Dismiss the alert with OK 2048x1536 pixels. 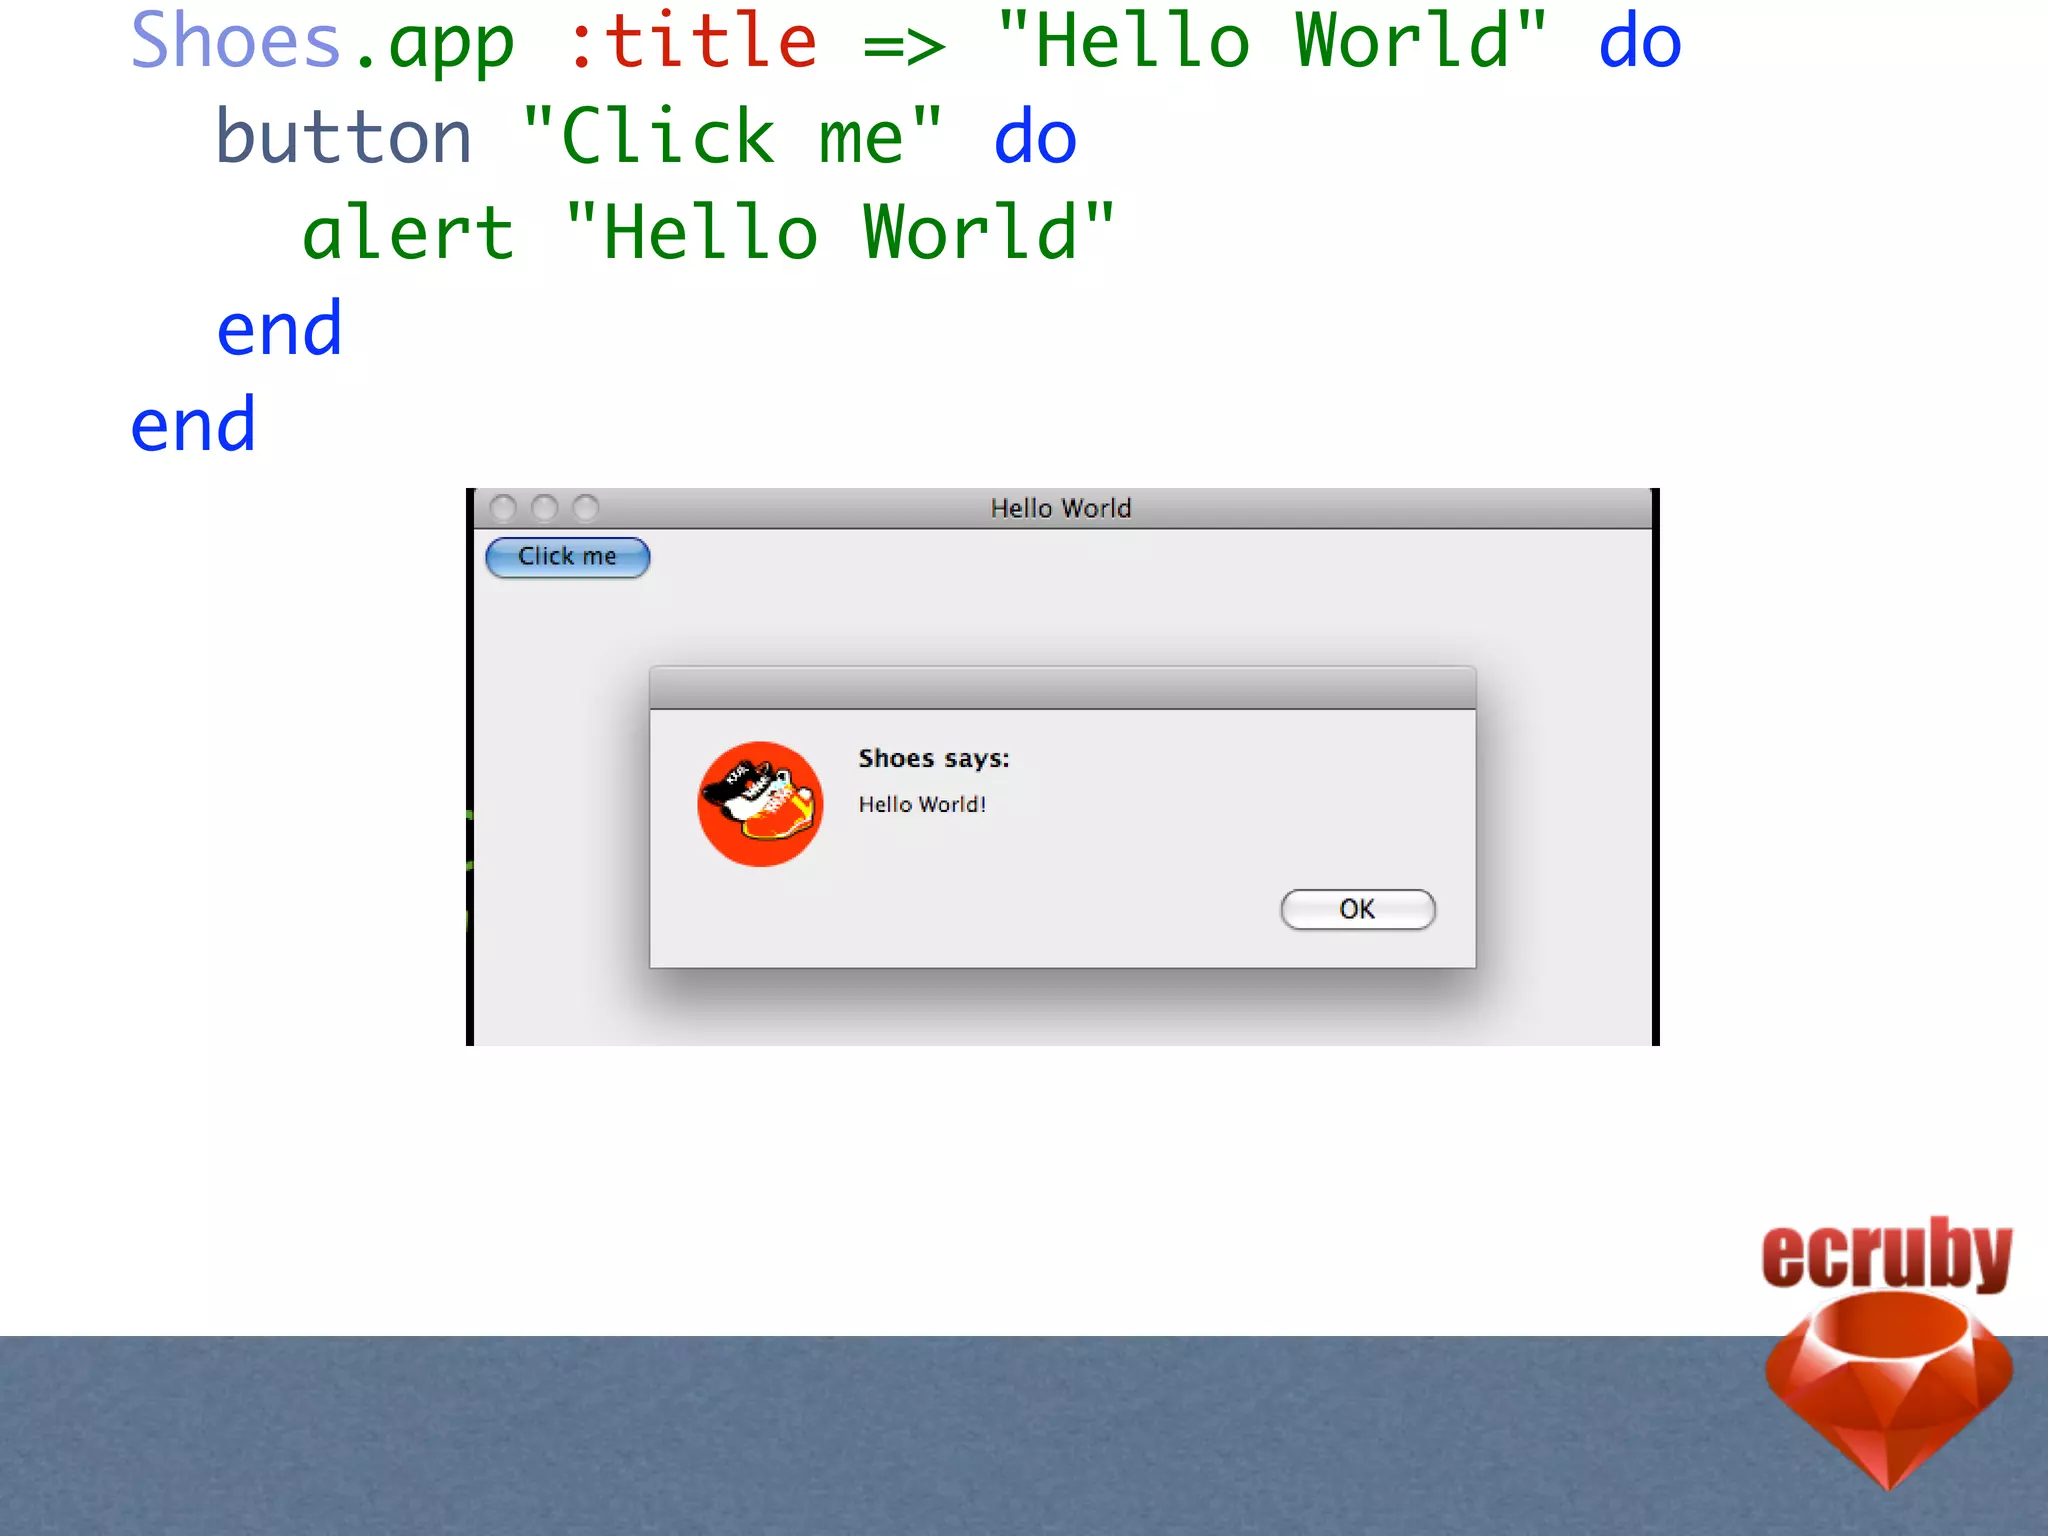1357,909
